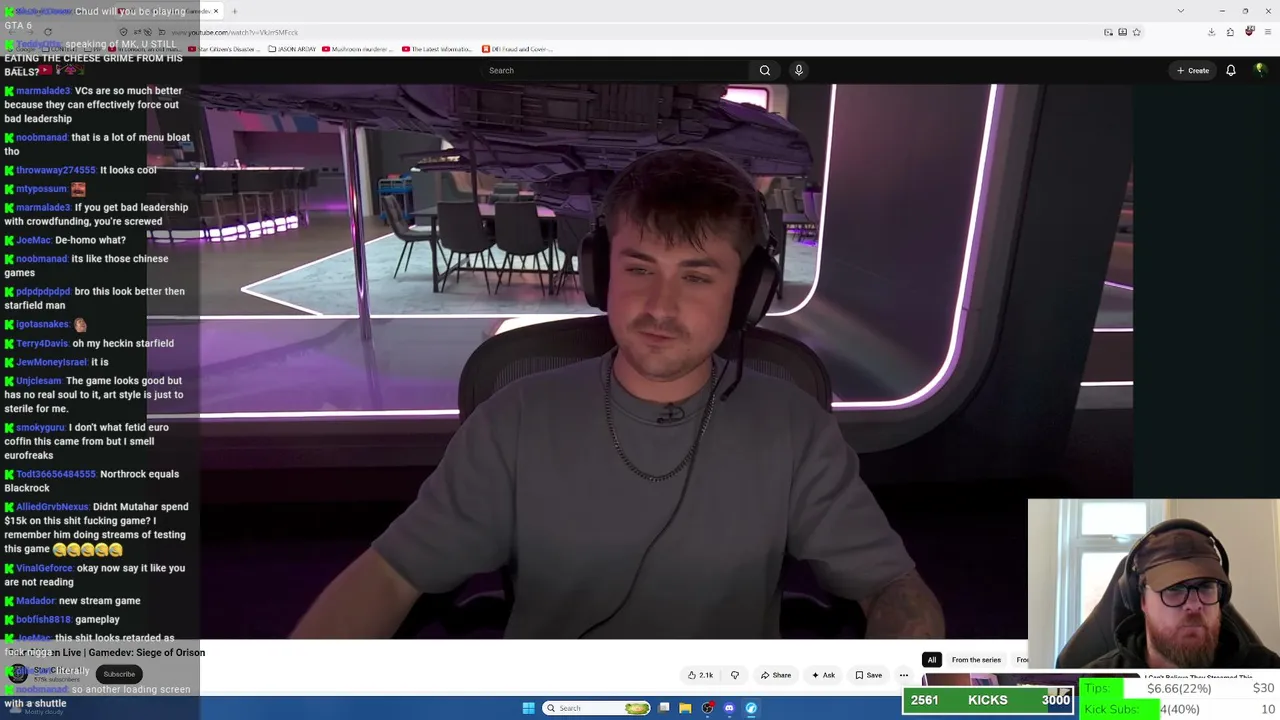This screenshot has width=1280, height=720.
Task: Save the video to a playlist
Action: point(869,675)
